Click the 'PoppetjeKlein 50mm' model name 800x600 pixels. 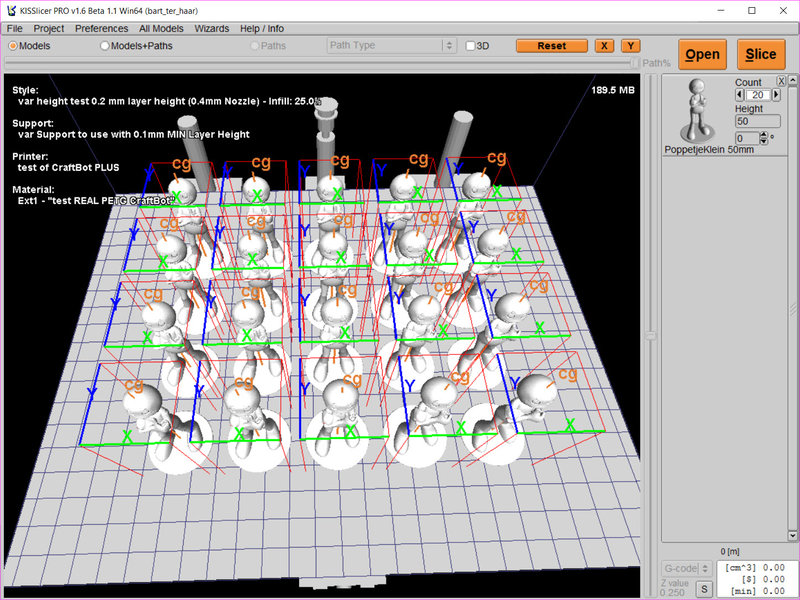click(709, 149)
